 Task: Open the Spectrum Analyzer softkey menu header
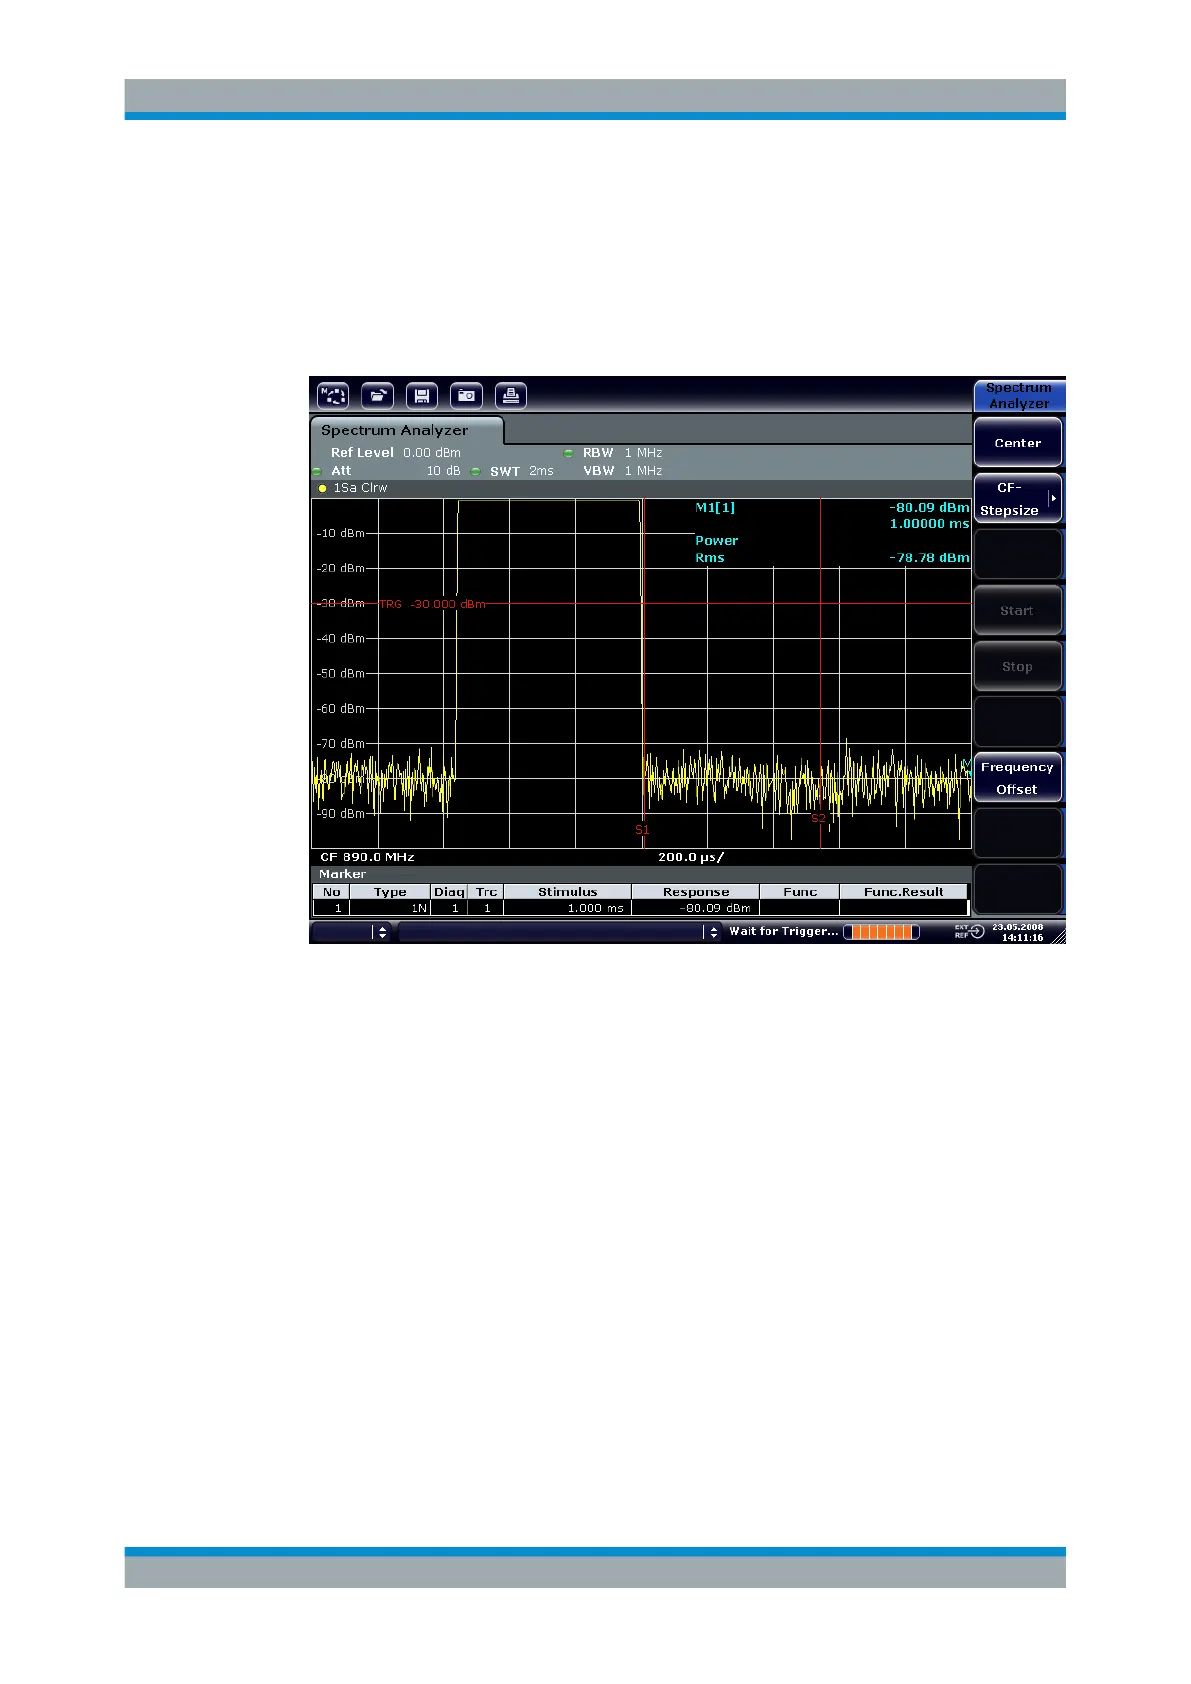tap(1019, 396)
